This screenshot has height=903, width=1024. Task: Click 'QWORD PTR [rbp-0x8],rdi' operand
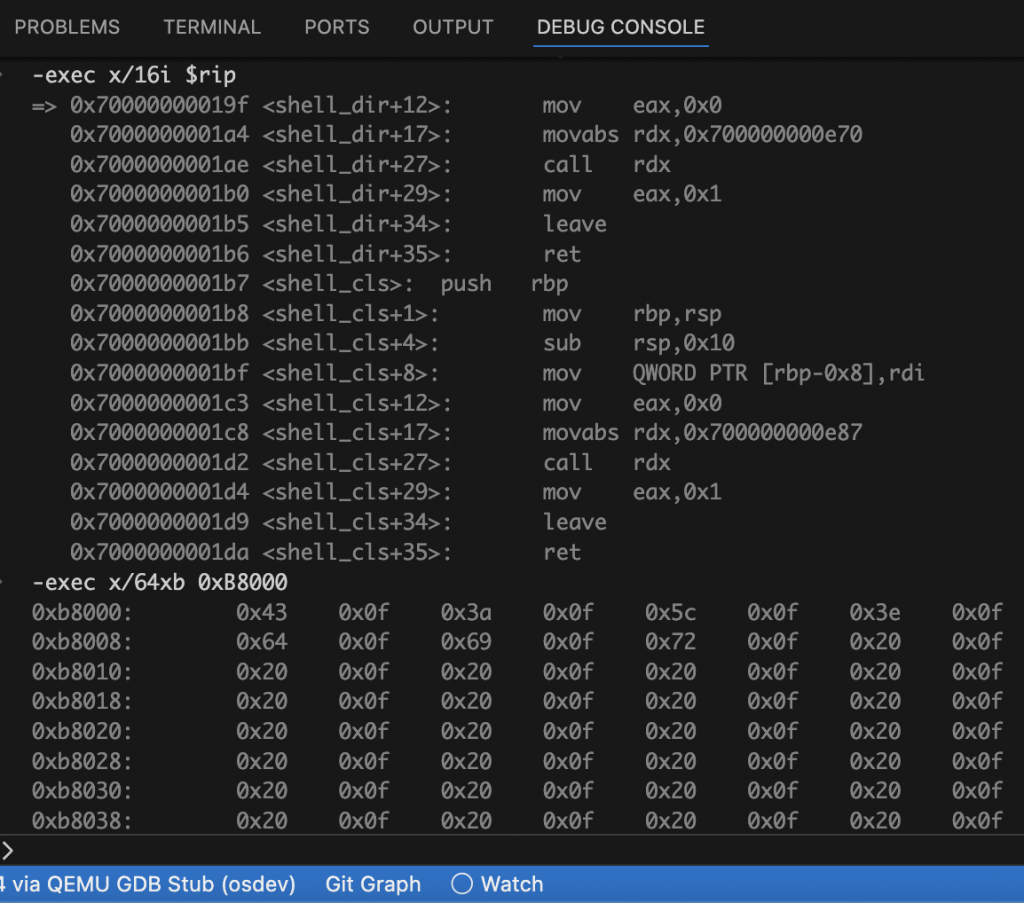pos(778,373)
